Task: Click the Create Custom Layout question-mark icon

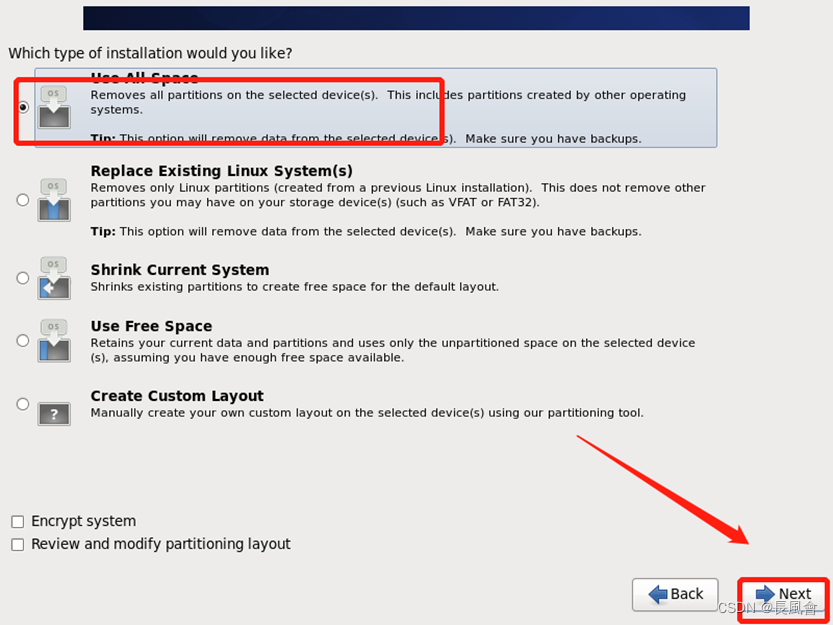Action: pyautogui.click(x=54, y=413)
